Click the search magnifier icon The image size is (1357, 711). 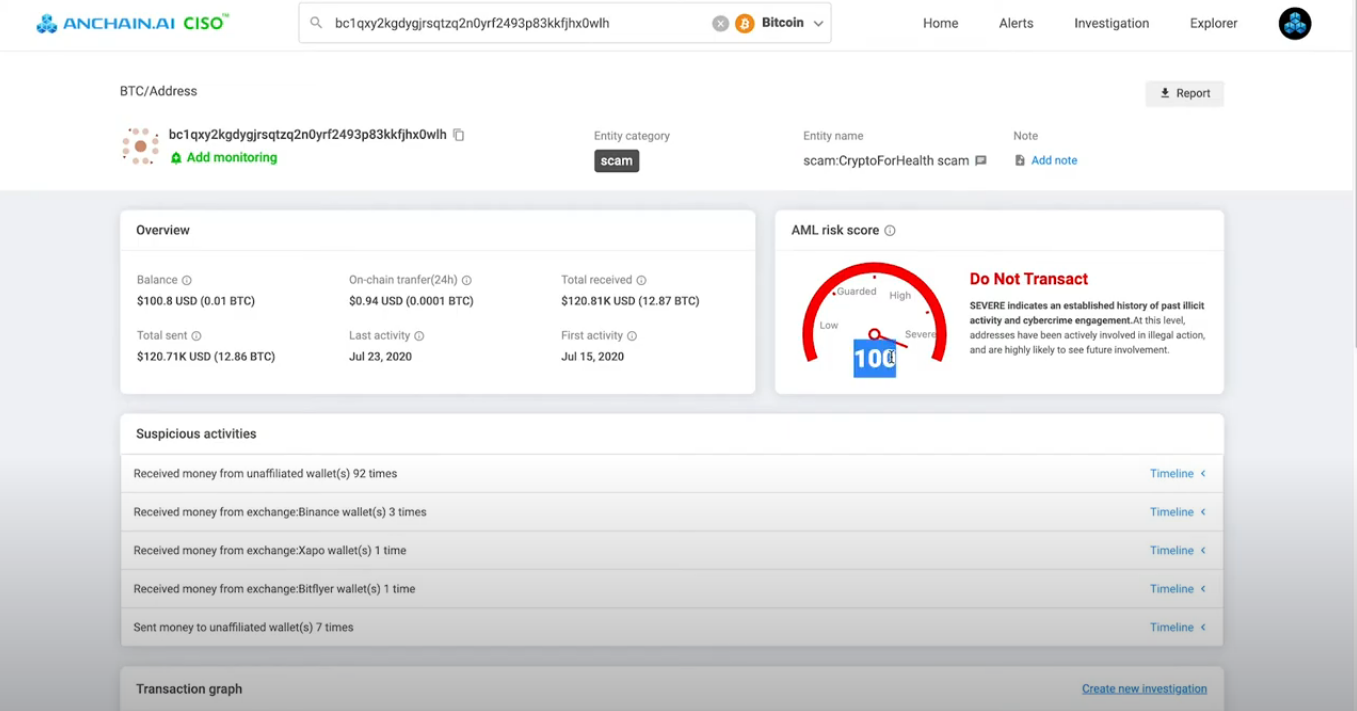pos(316,23)
